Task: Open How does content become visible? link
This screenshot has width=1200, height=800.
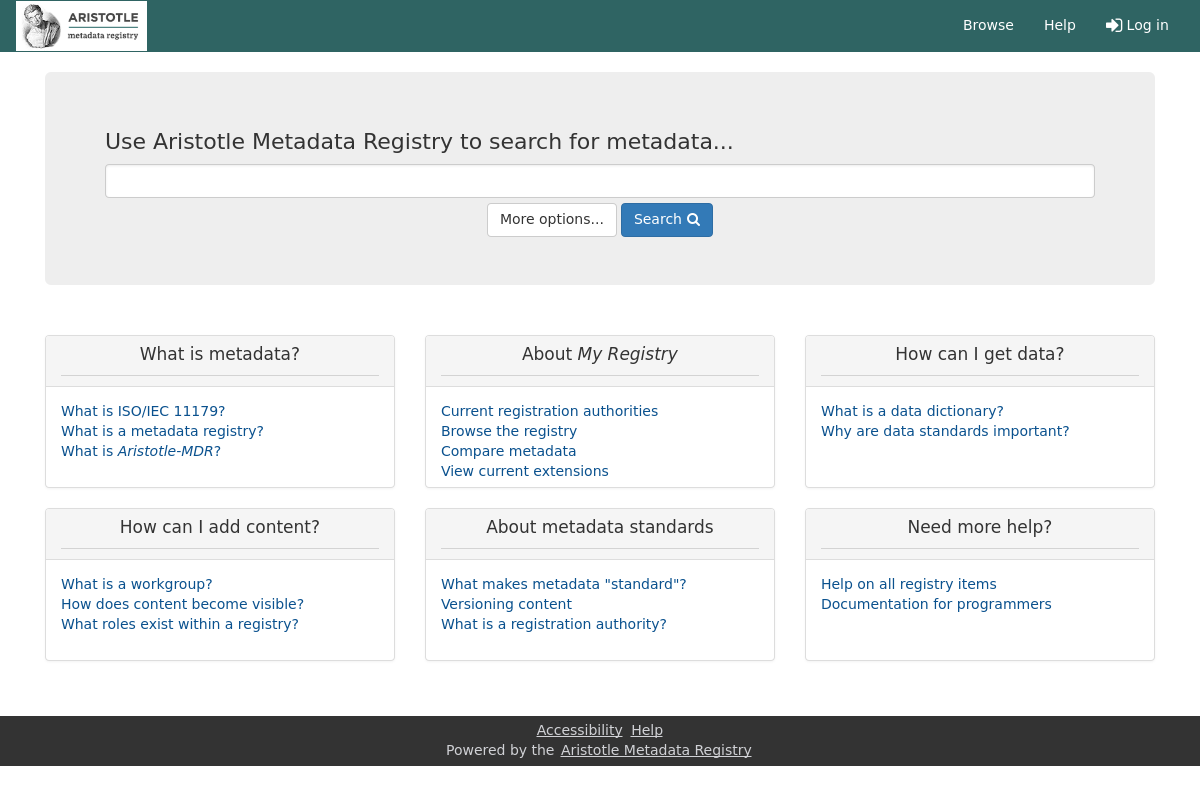Action: click(x=182, y=604)
